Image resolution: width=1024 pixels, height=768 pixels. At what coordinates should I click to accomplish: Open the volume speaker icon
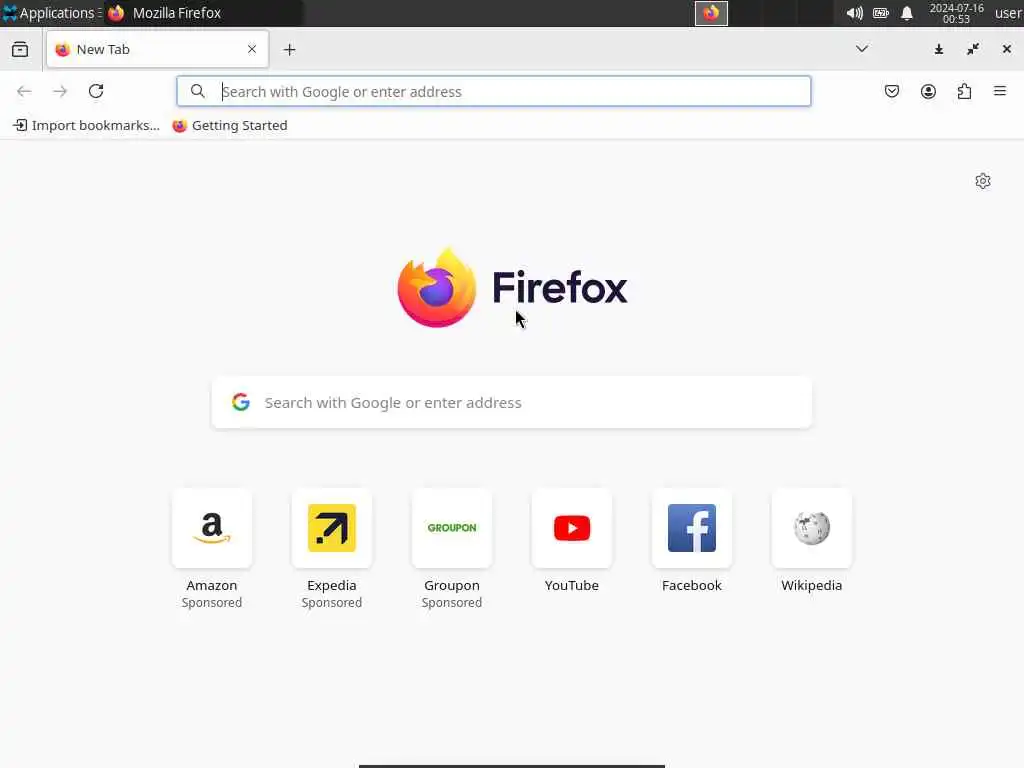(854, 13)
